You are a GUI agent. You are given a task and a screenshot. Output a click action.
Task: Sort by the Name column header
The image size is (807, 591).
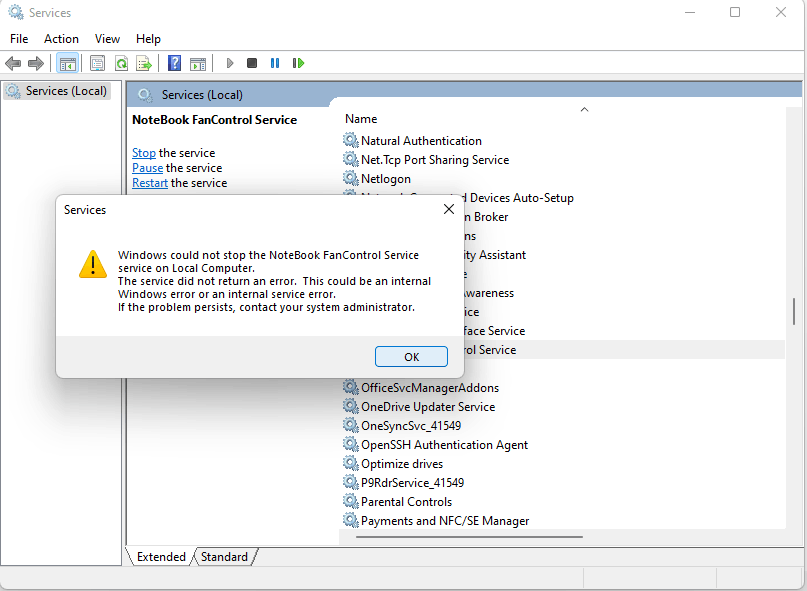click(x=361, y=119)
